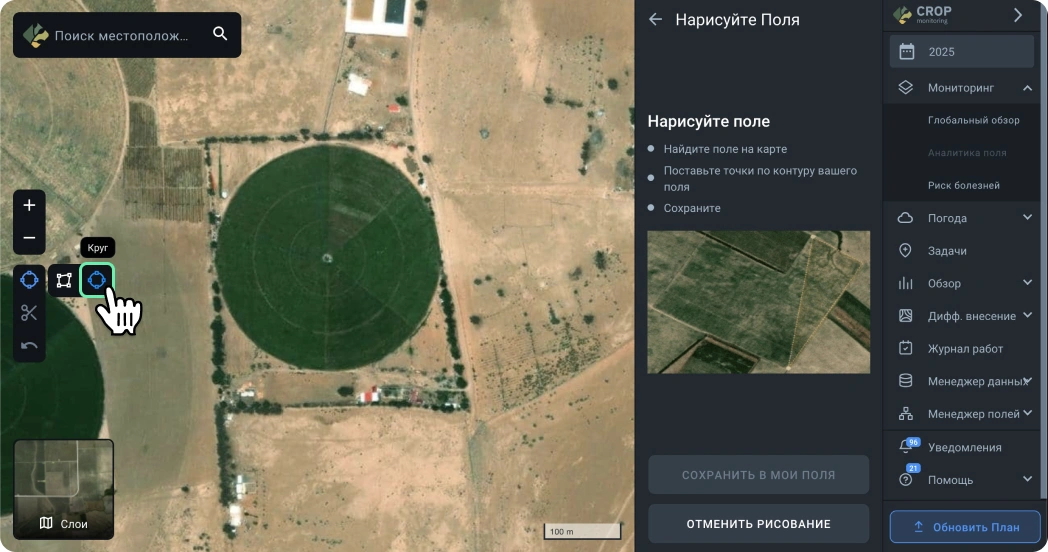This screenshot has height=552, width=1048.
Task: Expand the Обзор menu
Action: click(x=1027, y=283)
